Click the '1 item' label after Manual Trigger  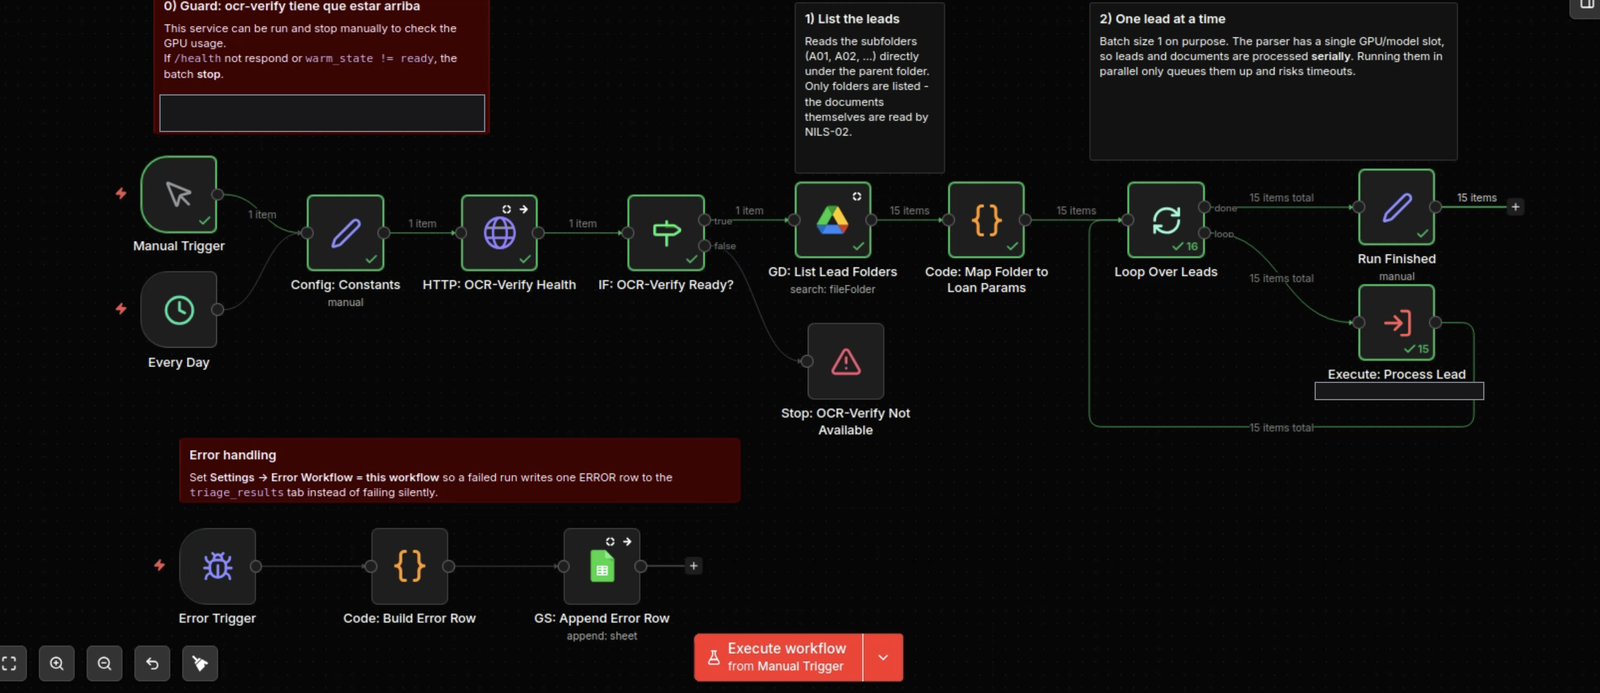pyautogui.click(x=262, y=215)
